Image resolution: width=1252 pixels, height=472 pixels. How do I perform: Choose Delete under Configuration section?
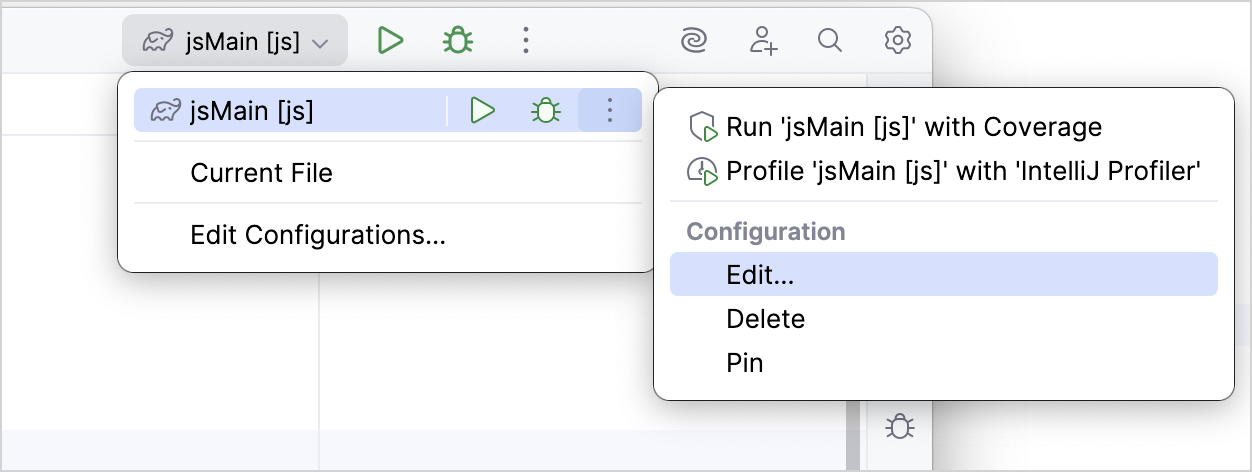(765, 319)
